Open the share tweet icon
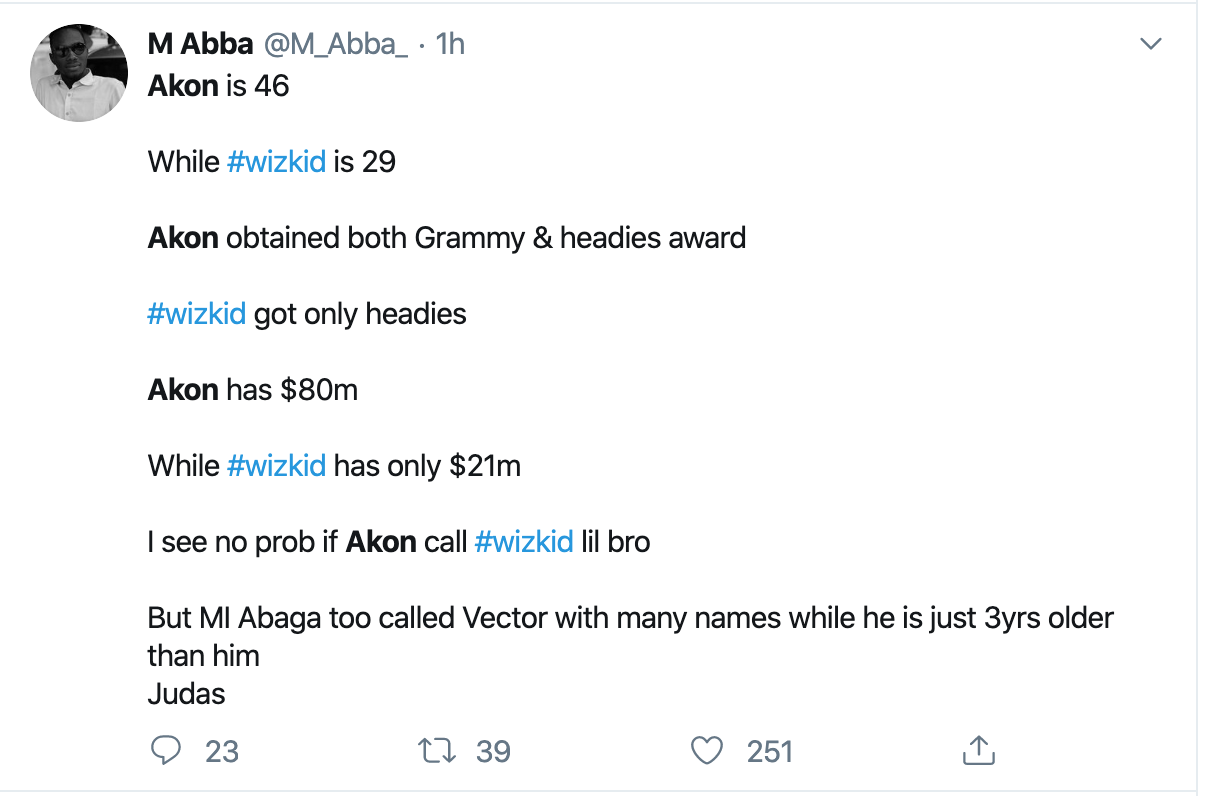This screenshot has width=1210, height=796. pyautogui.click(x=977, y=750)
